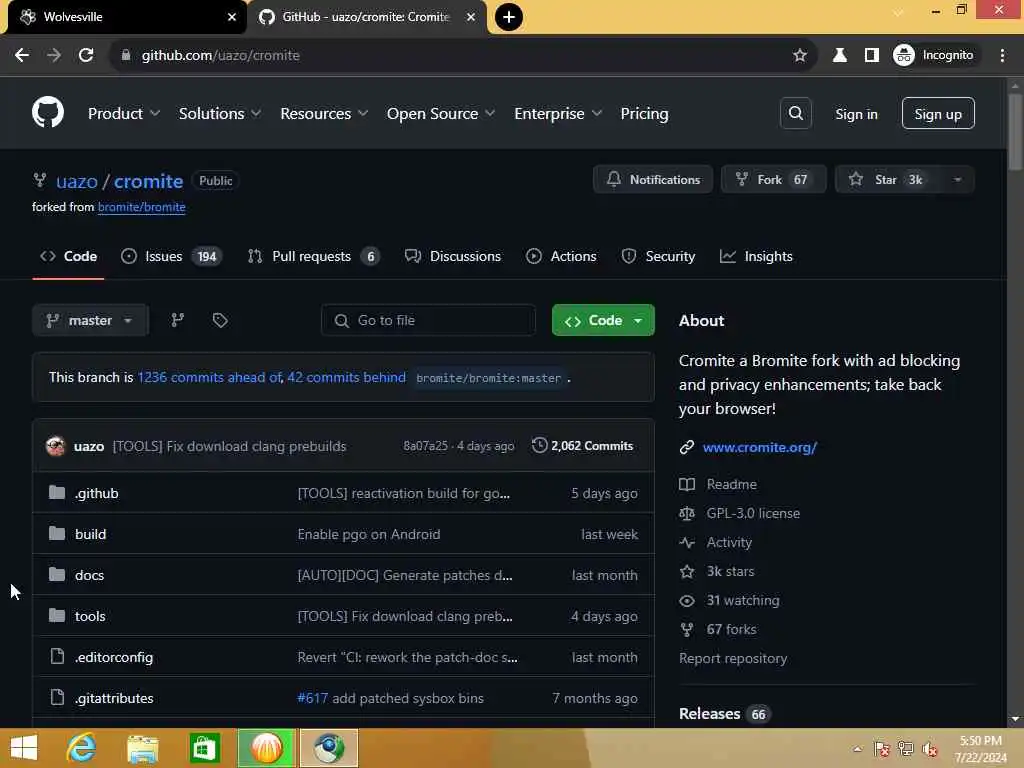Open the Discussions tab
This screenshot has width=1024, height=768.
coord(453,256)
